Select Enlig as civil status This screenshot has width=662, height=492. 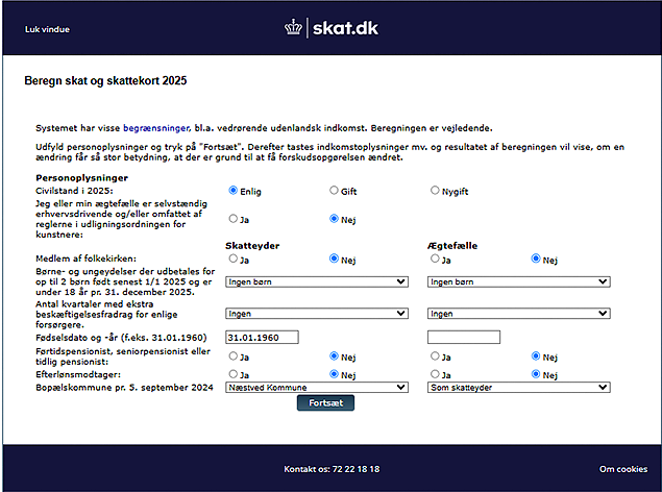pyautogui.click(x=233, y=190)
